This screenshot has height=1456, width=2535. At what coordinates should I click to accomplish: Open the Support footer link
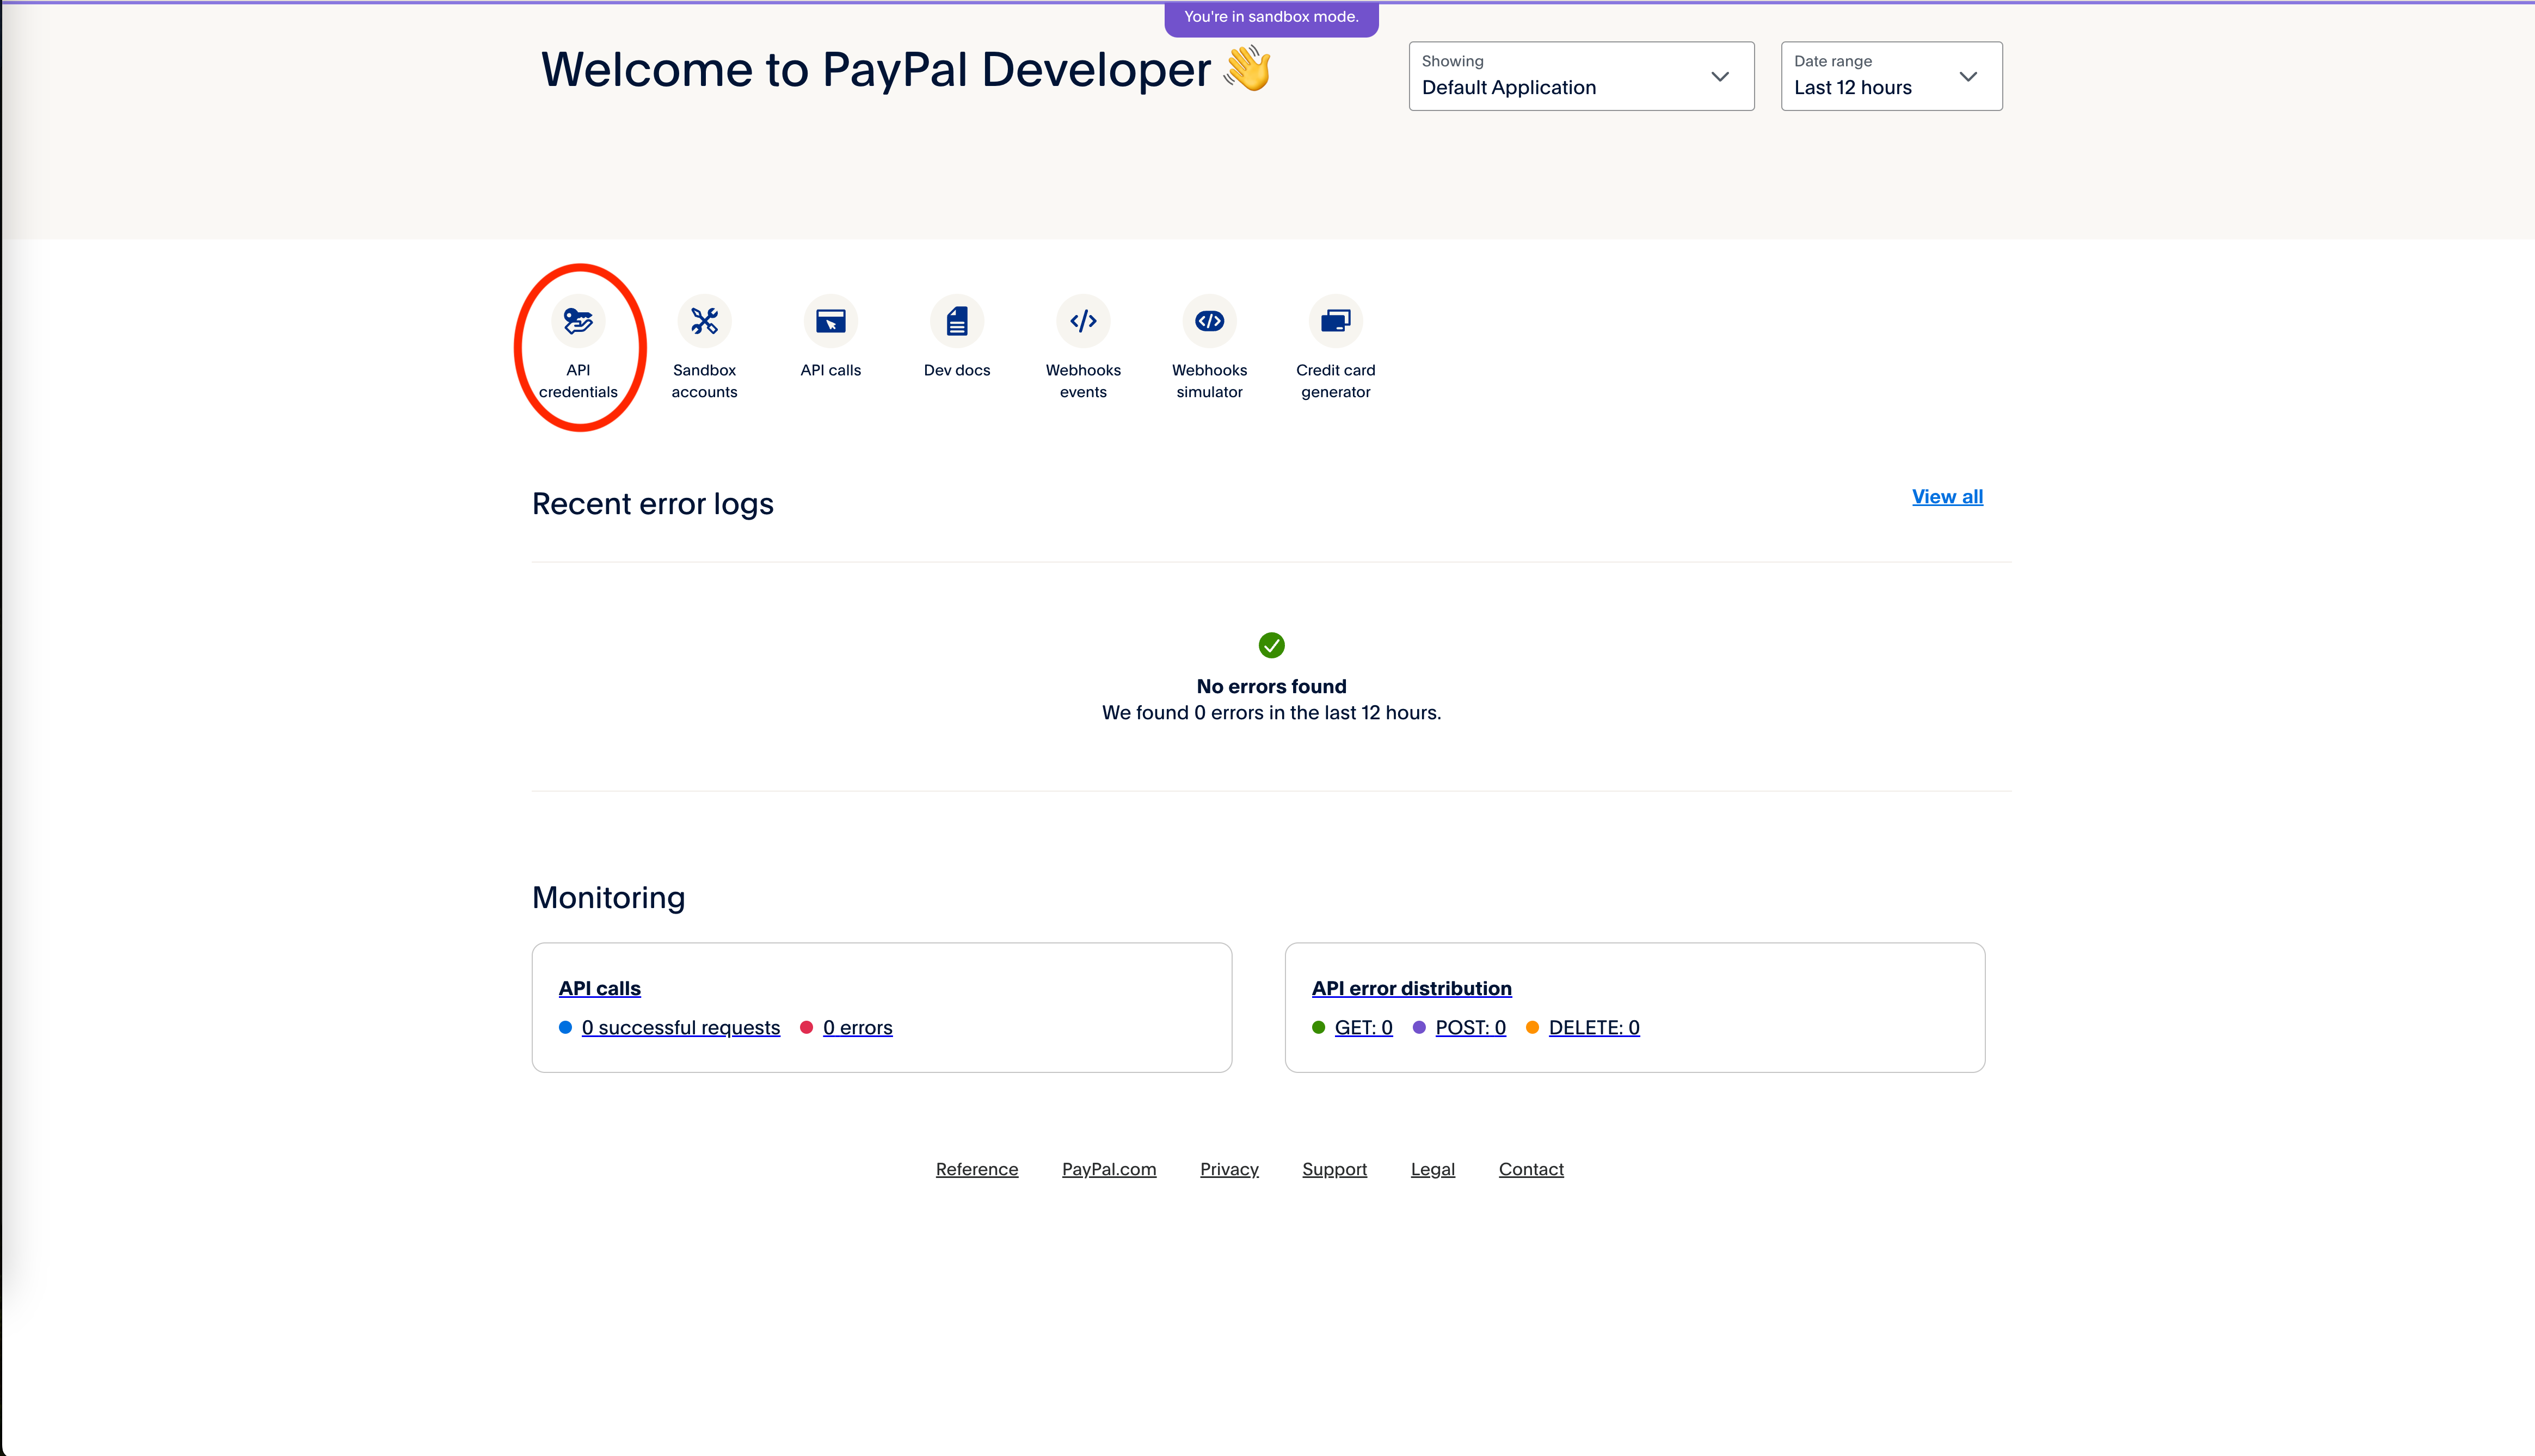(1334, 1169)
